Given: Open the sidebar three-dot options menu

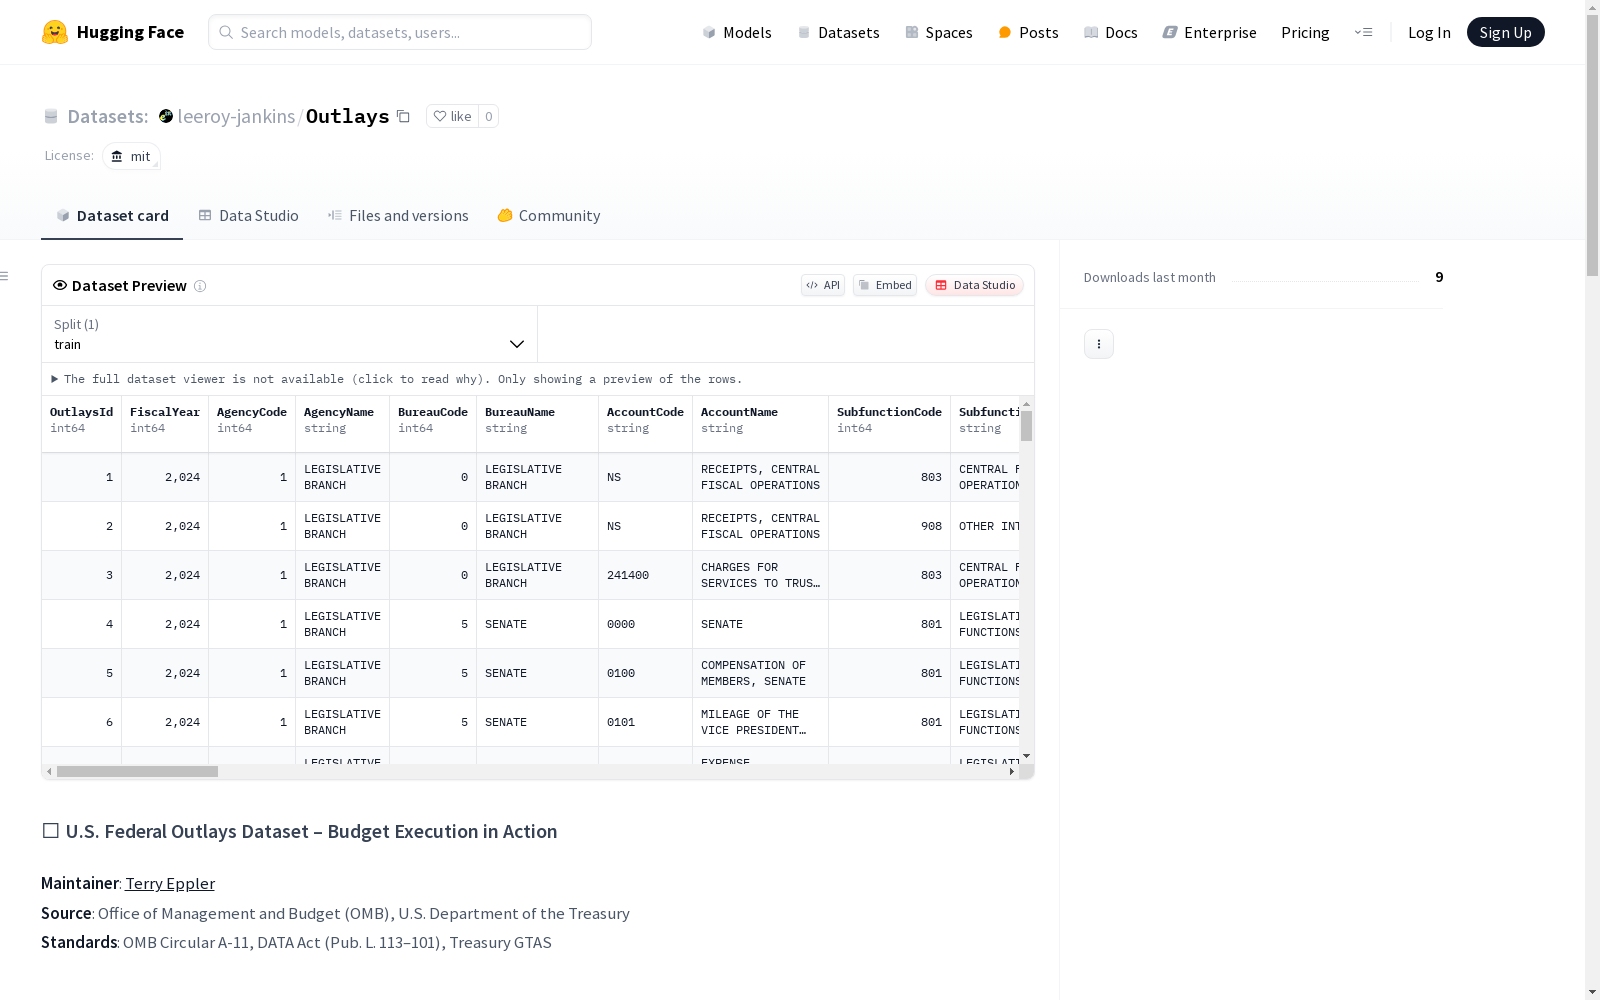Looking at the screenshot, I should [x=1099, y=344].
